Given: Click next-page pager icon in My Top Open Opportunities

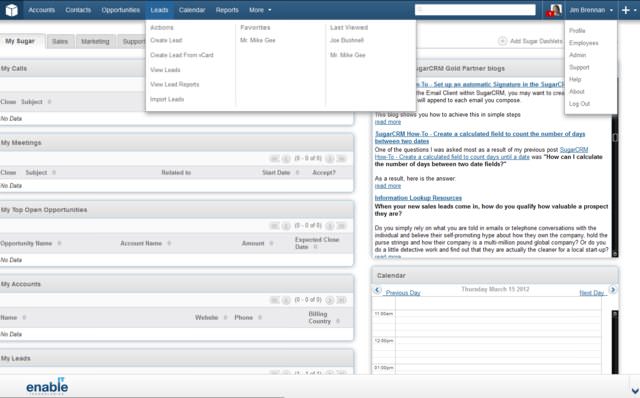Looking at the screenshot, I should click(330, 226).
